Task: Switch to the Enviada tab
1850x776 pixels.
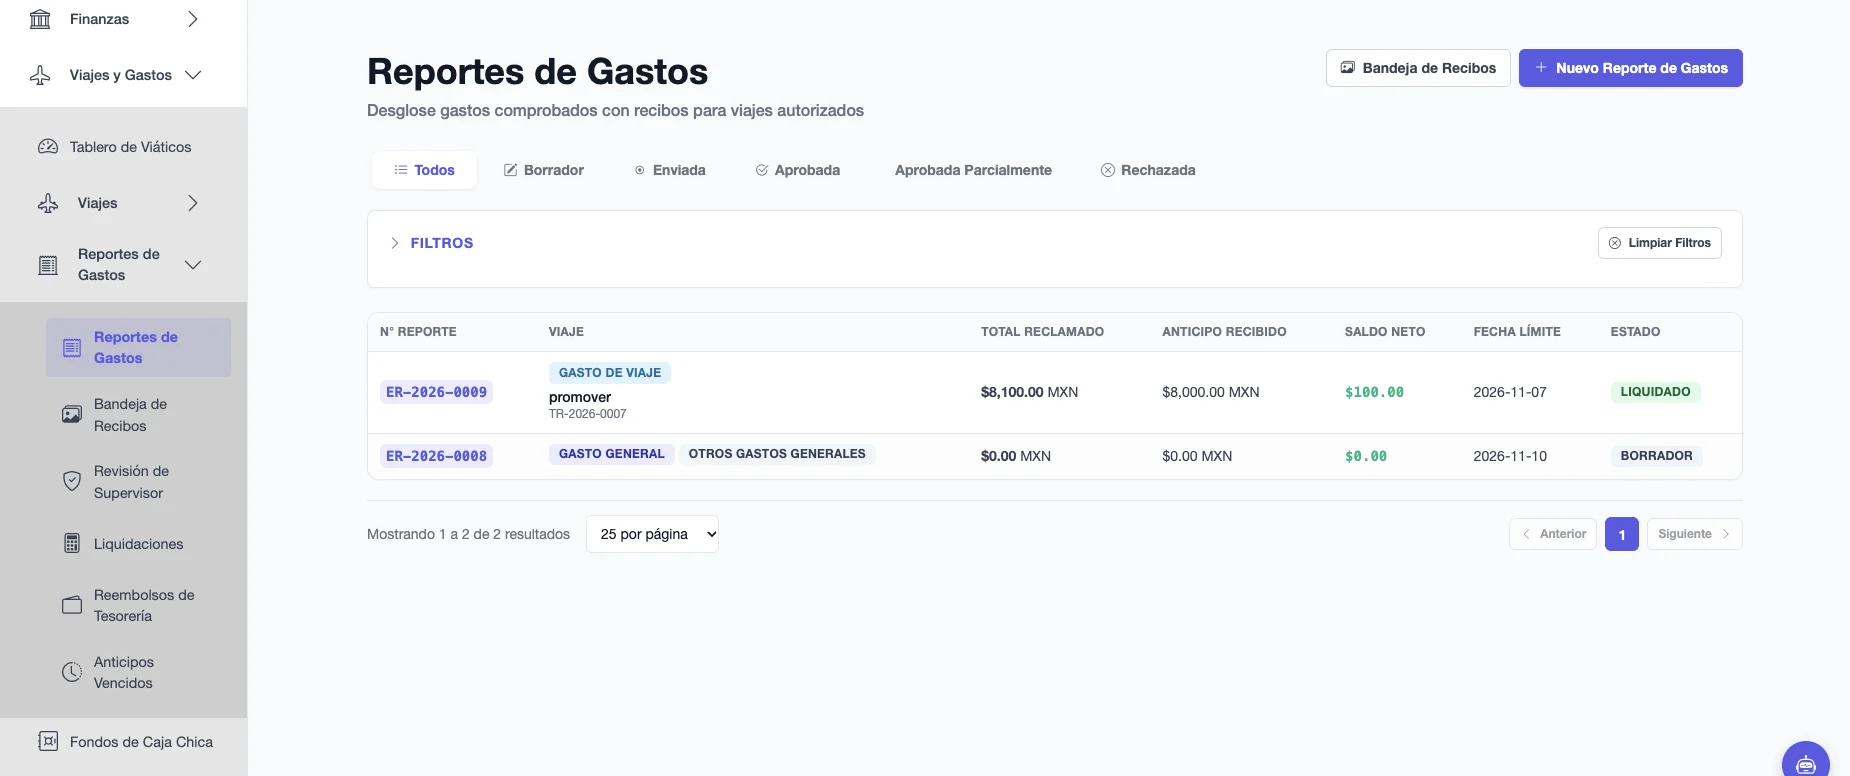Action: click(669, 170)
